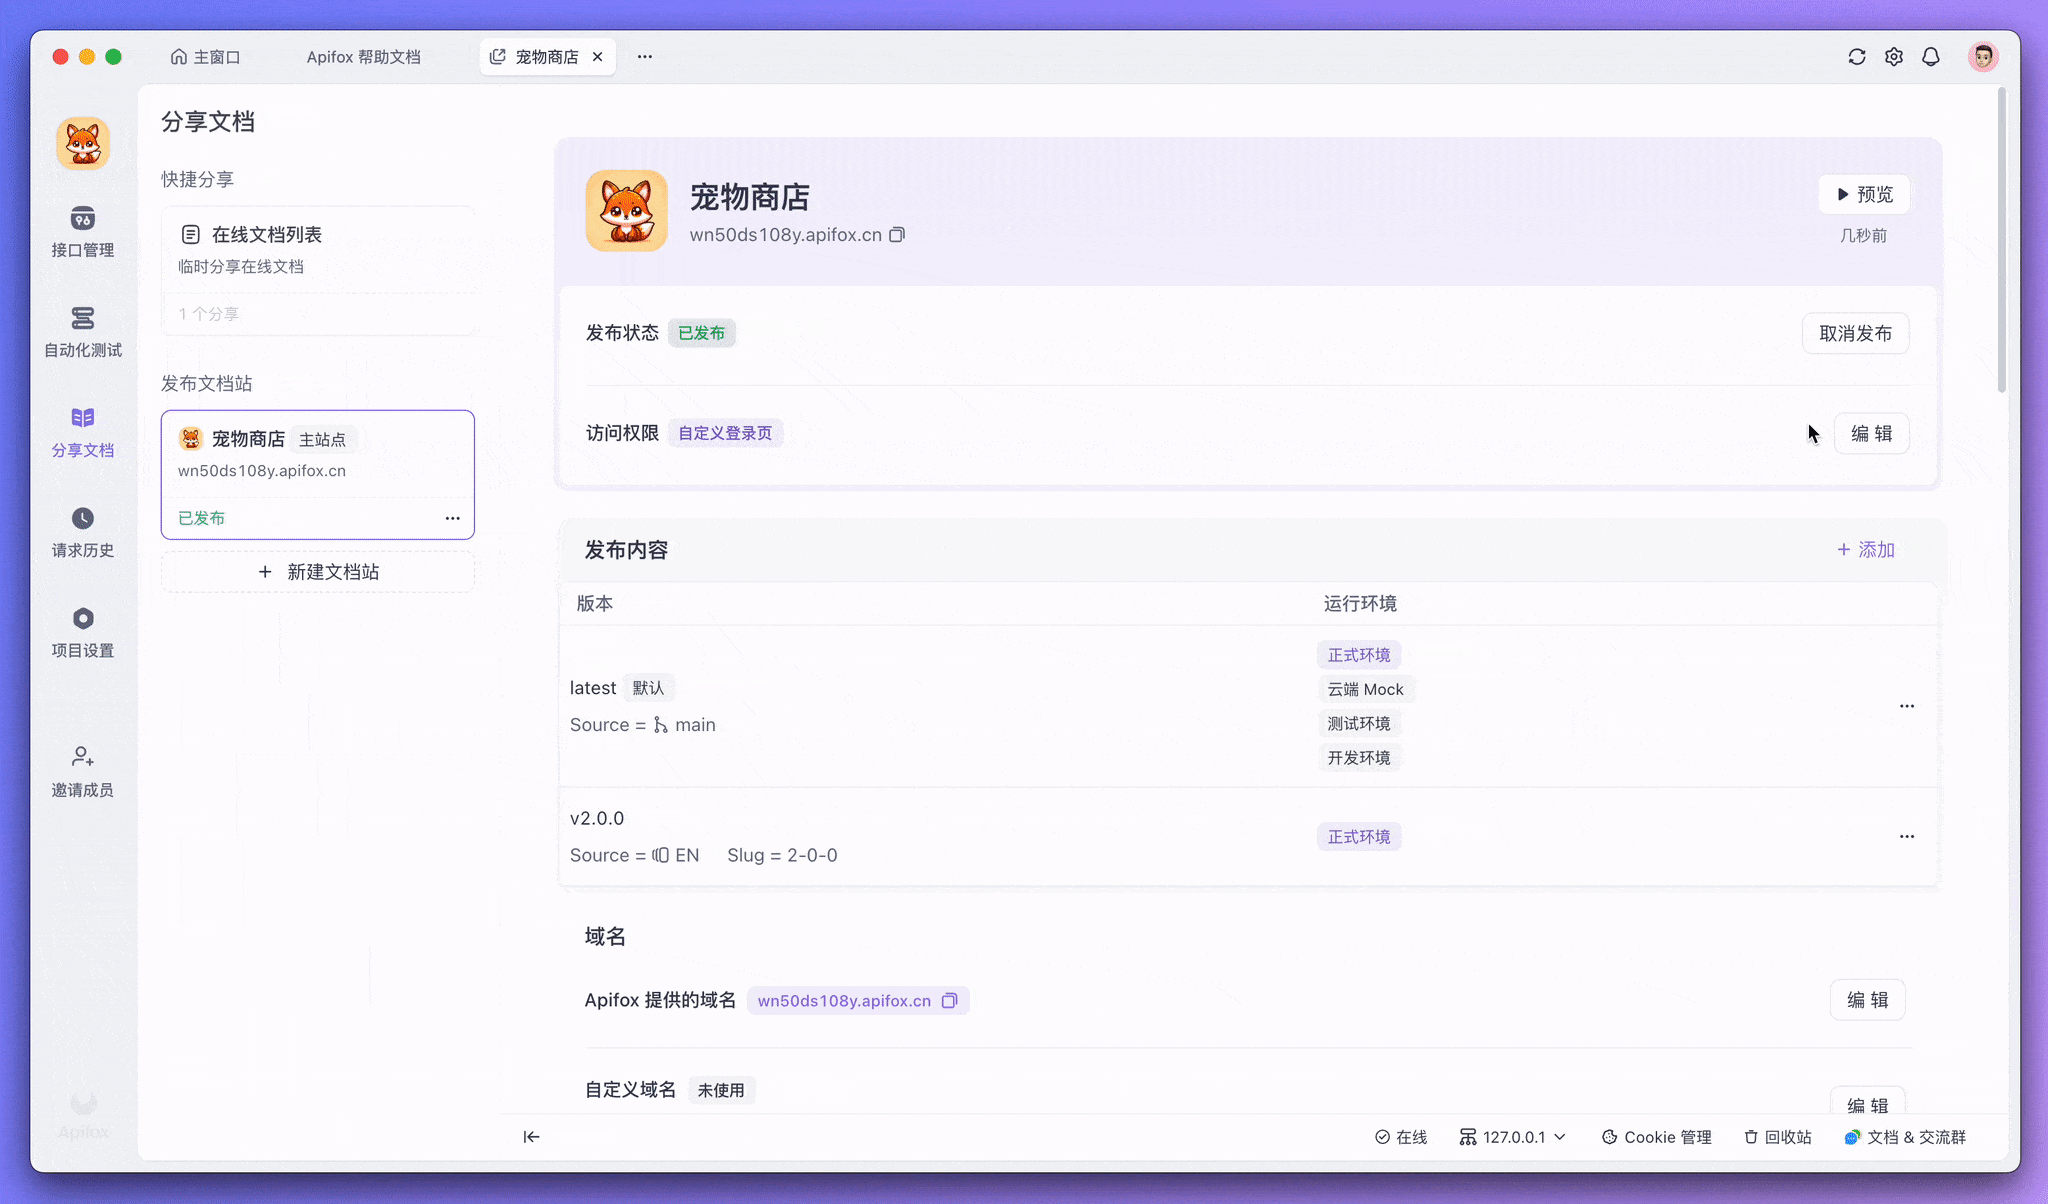Click the 在线 status indicator
2048x1204 pixels.
(1401, 1137)
